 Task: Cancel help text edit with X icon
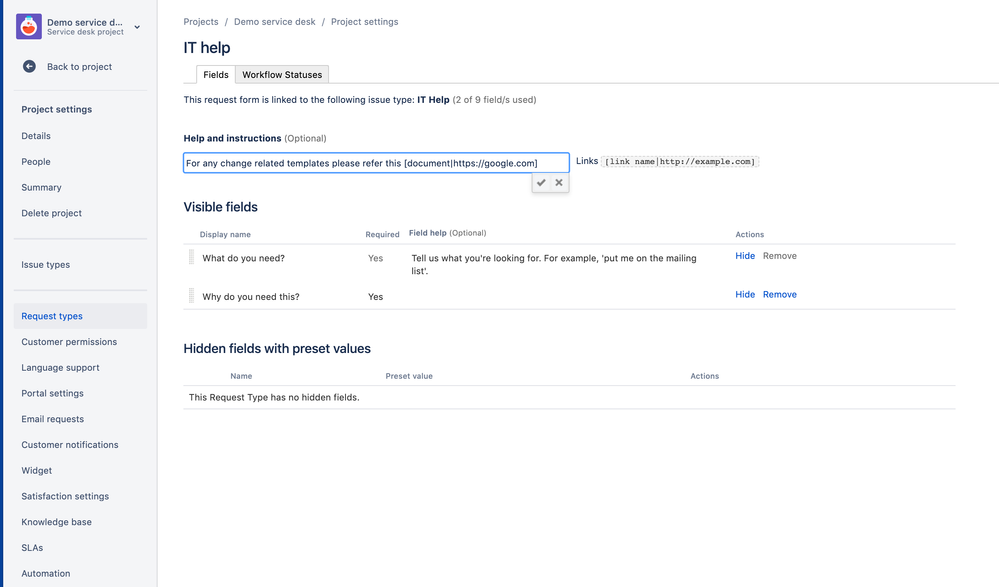coord(559,183)
